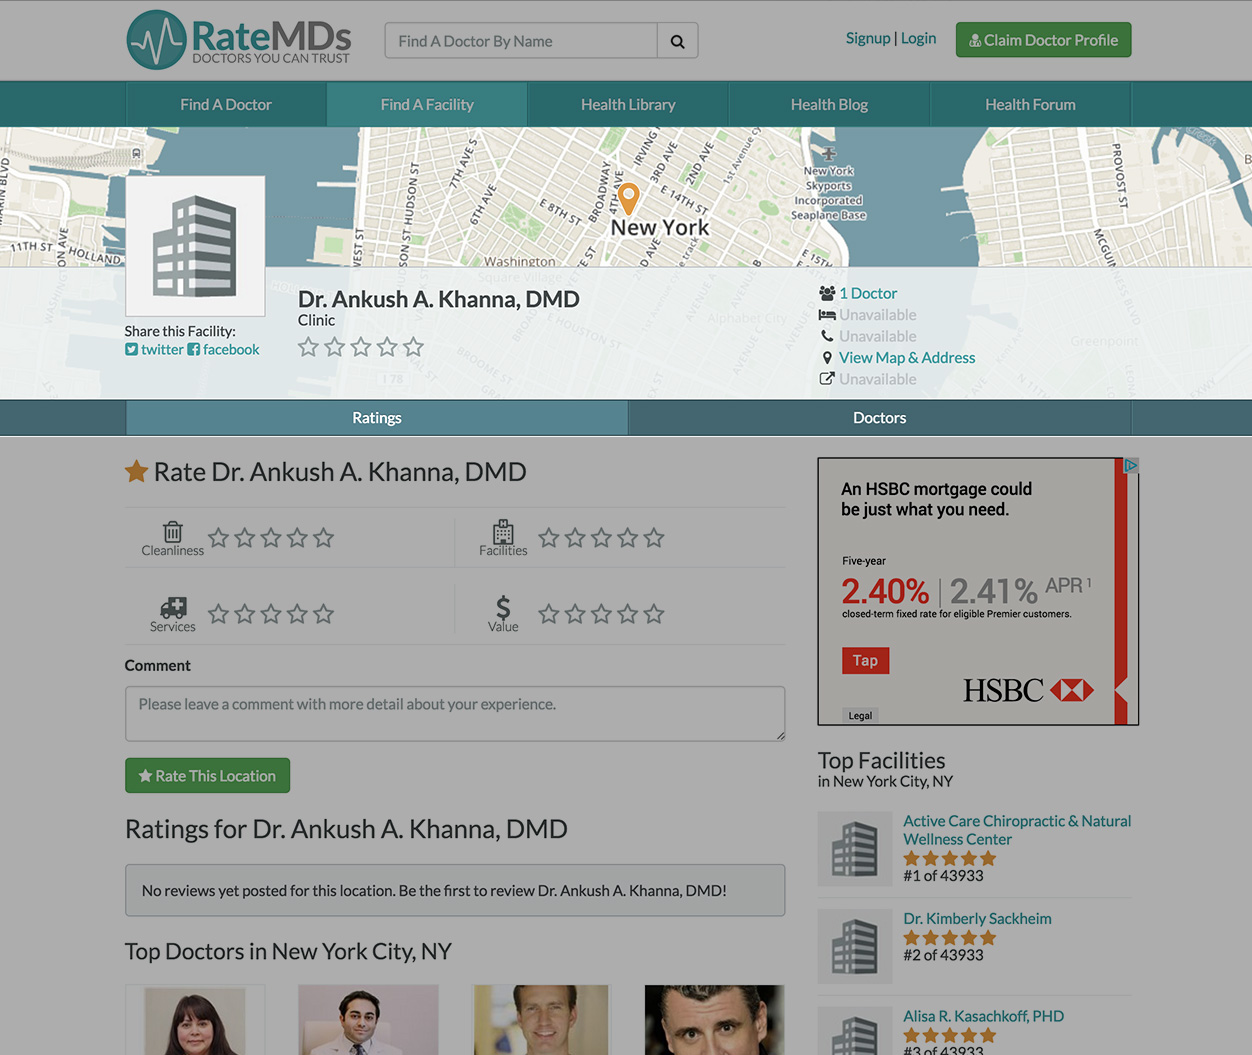
Task: Give Value a five-star rating
Action: pyautogui.click(x=654, y=614)
